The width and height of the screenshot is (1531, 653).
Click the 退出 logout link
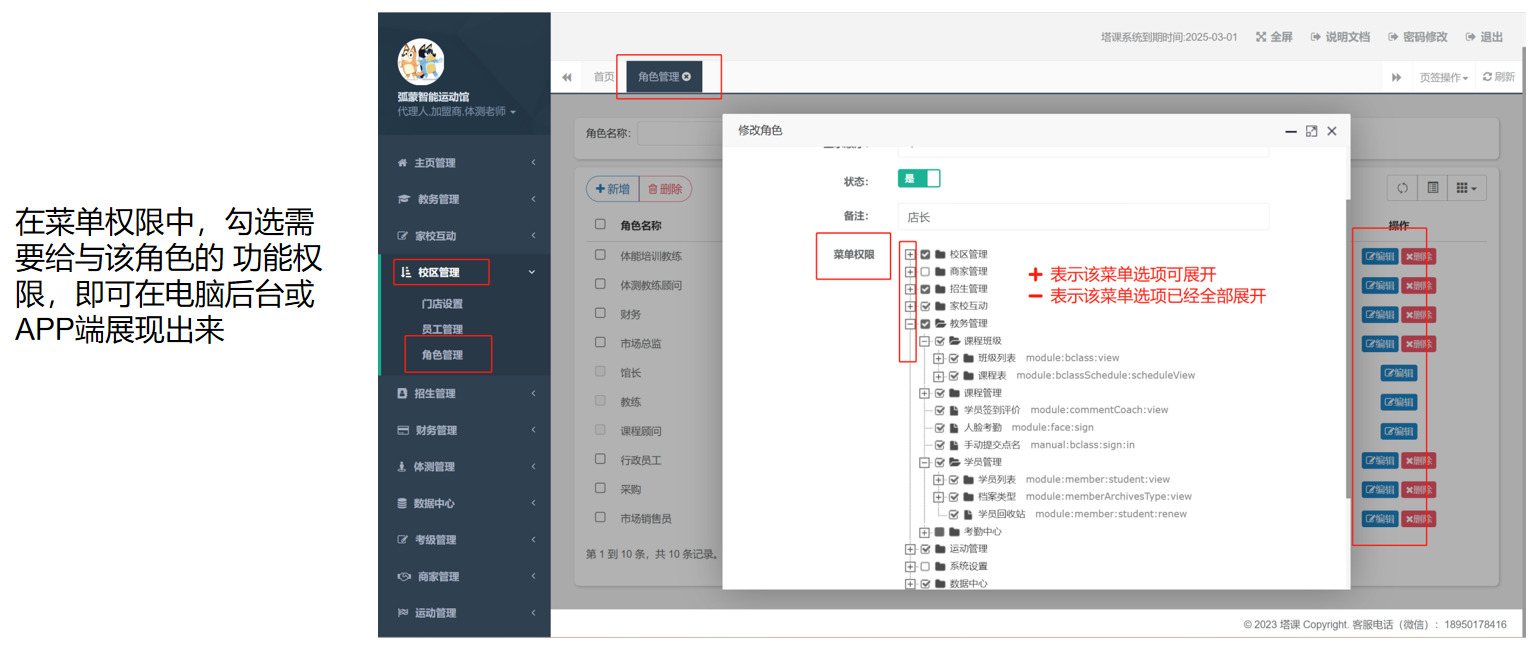(1485, 37)
